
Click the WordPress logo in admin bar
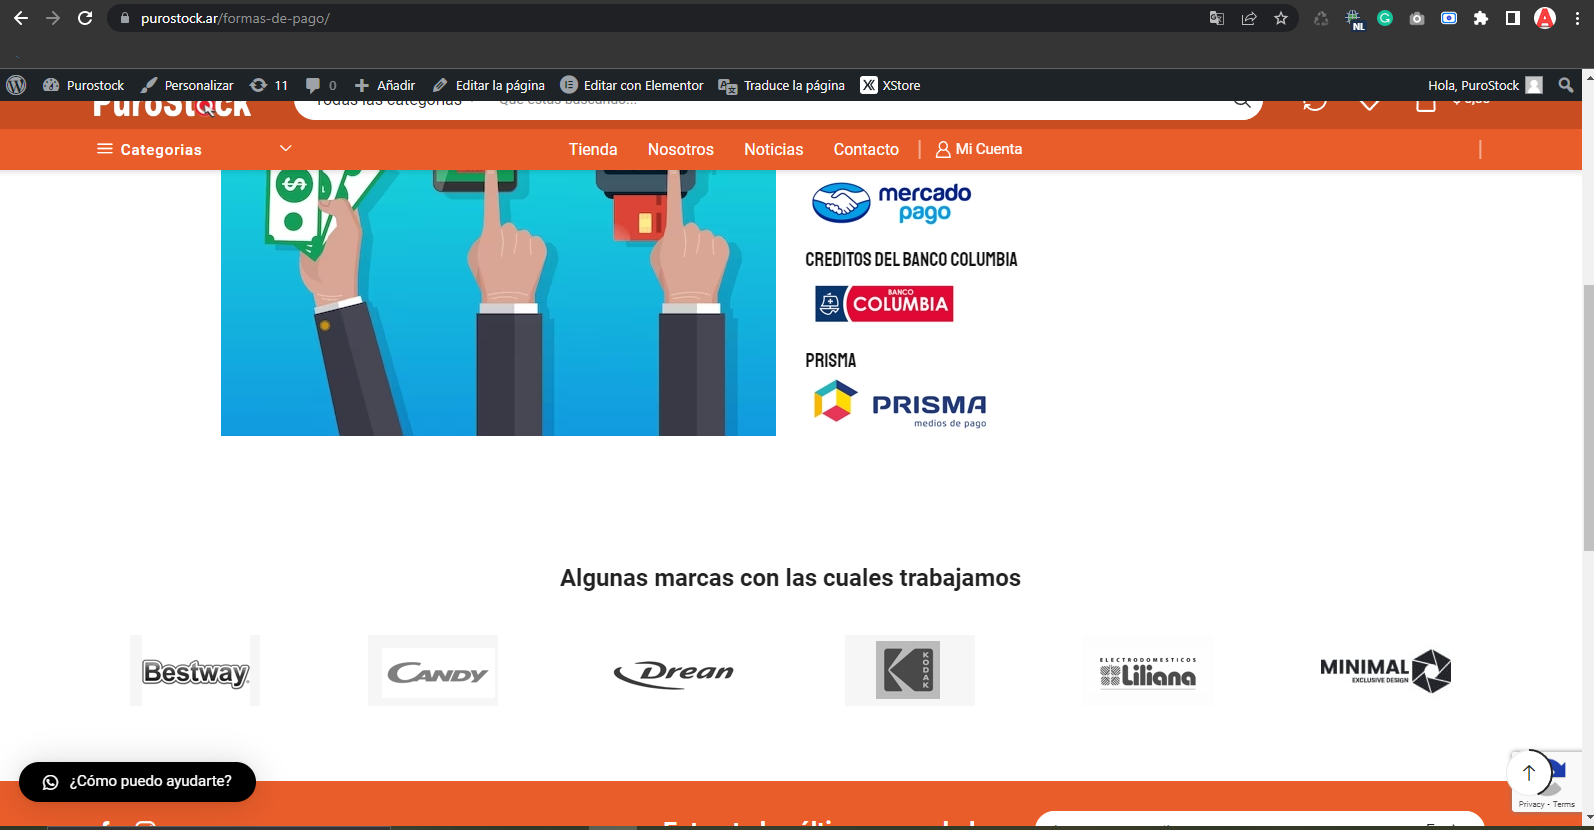(16, 85)
